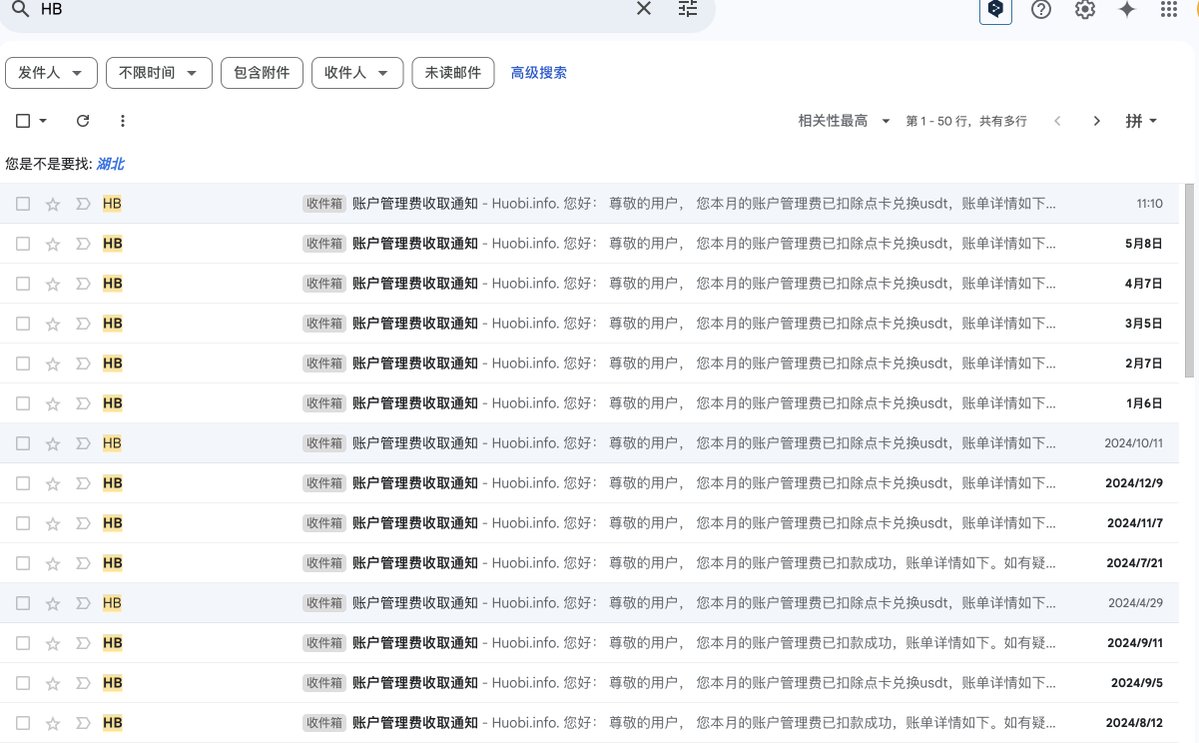Open search options filter icon
Viewport: 1199px width, 743px height.
tap(687, 8)
